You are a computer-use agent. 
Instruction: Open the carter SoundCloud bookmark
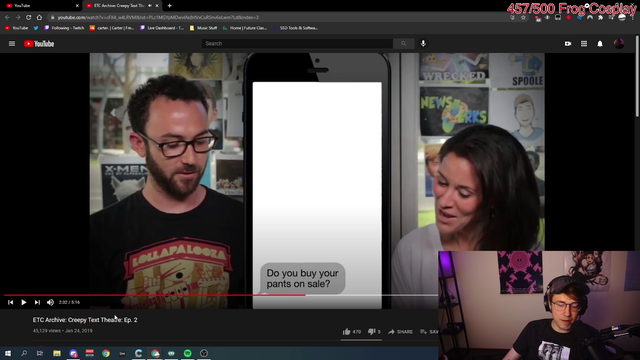point(112,28)
